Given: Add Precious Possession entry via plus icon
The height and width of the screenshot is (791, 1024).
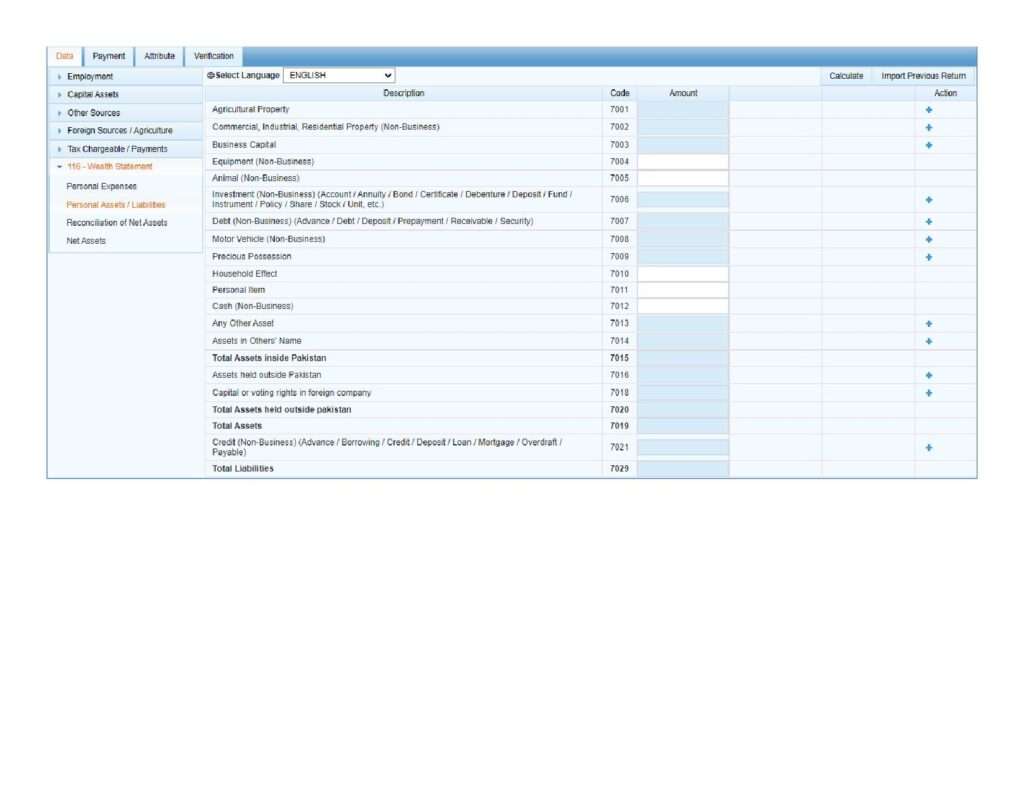Looking at the screenshot, I should [x=929, y=257].
